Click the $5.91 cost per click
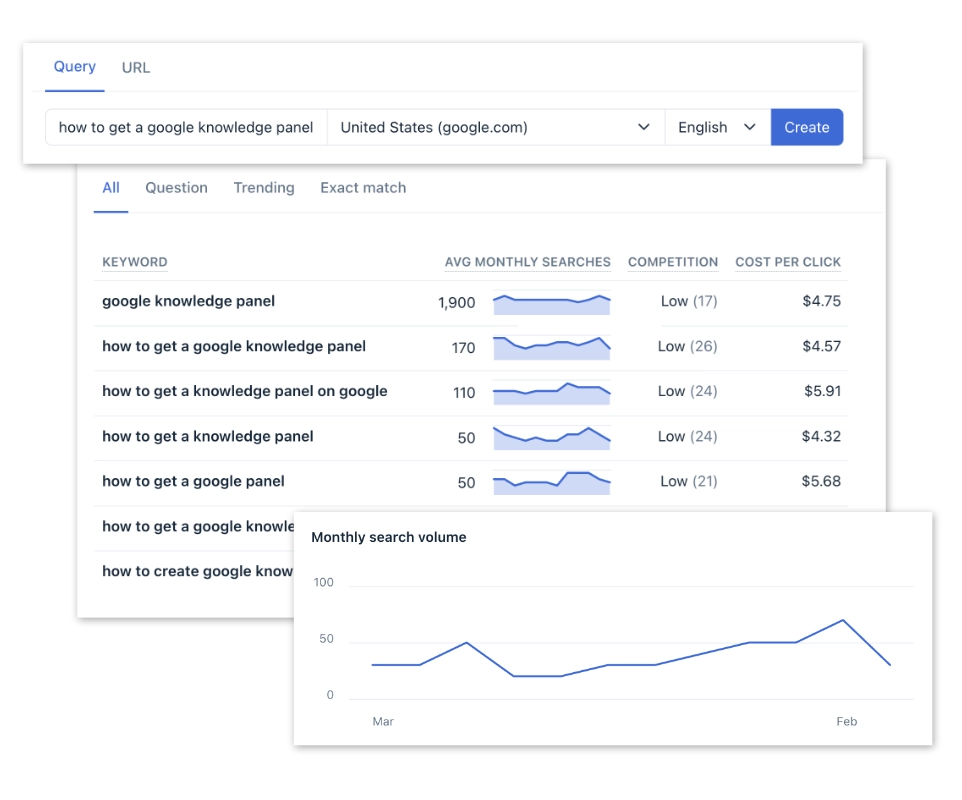This screenshot has width=962, height=800. pos(822,391)
